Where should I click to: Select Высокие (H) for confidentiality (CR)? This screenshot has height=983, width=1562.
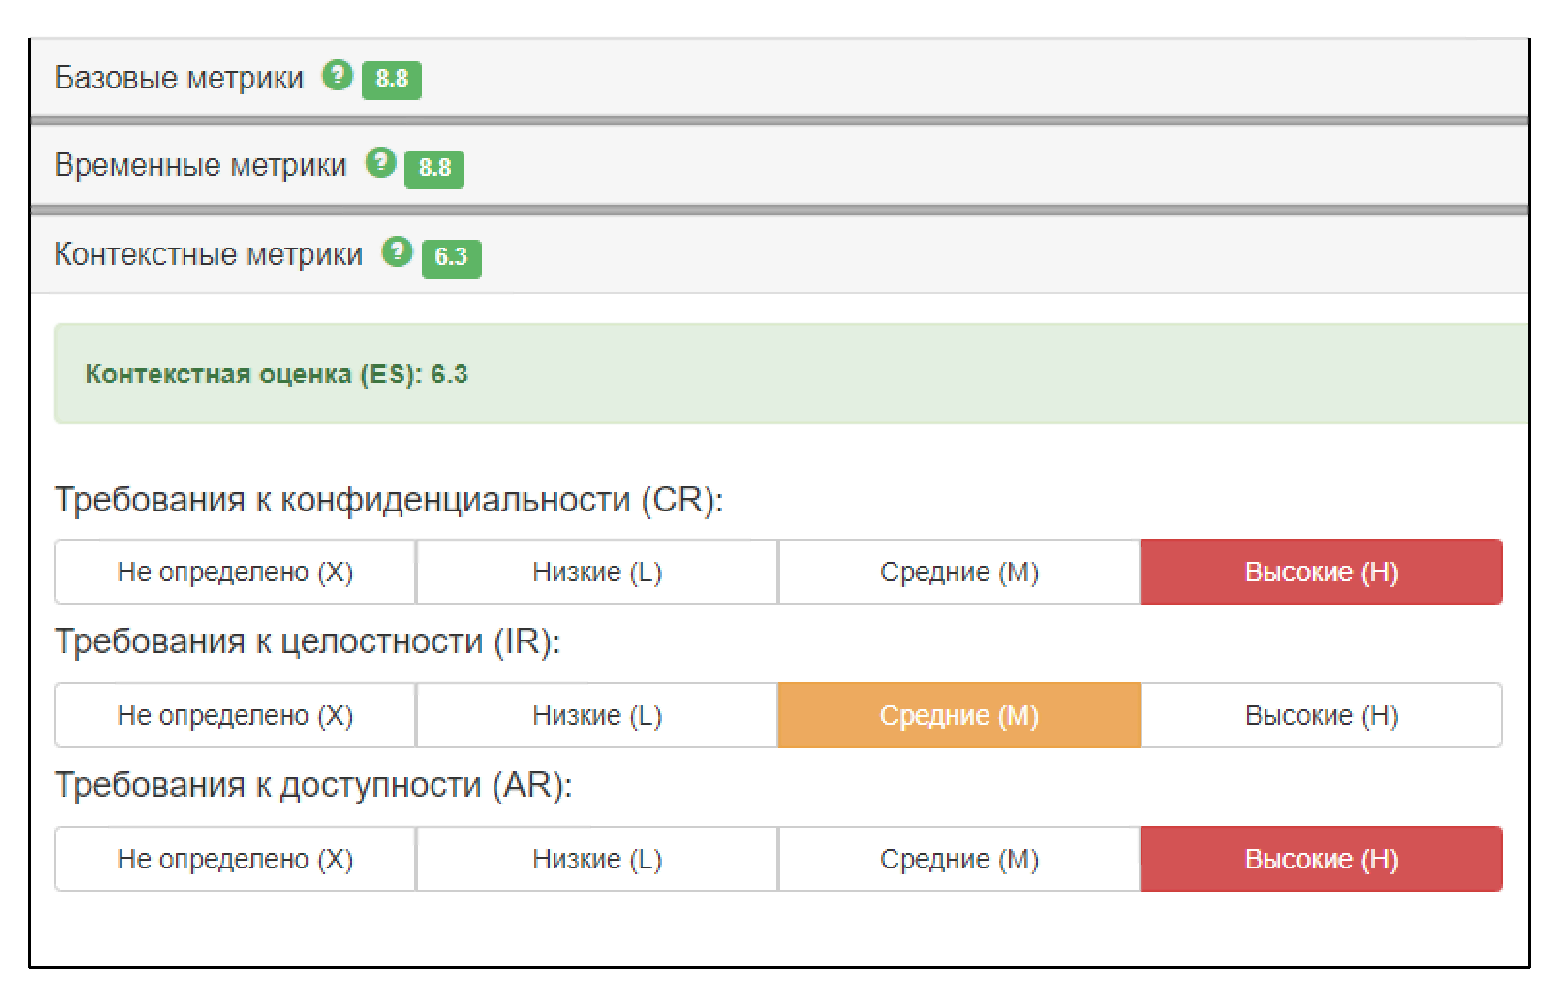coord(1321,573)
